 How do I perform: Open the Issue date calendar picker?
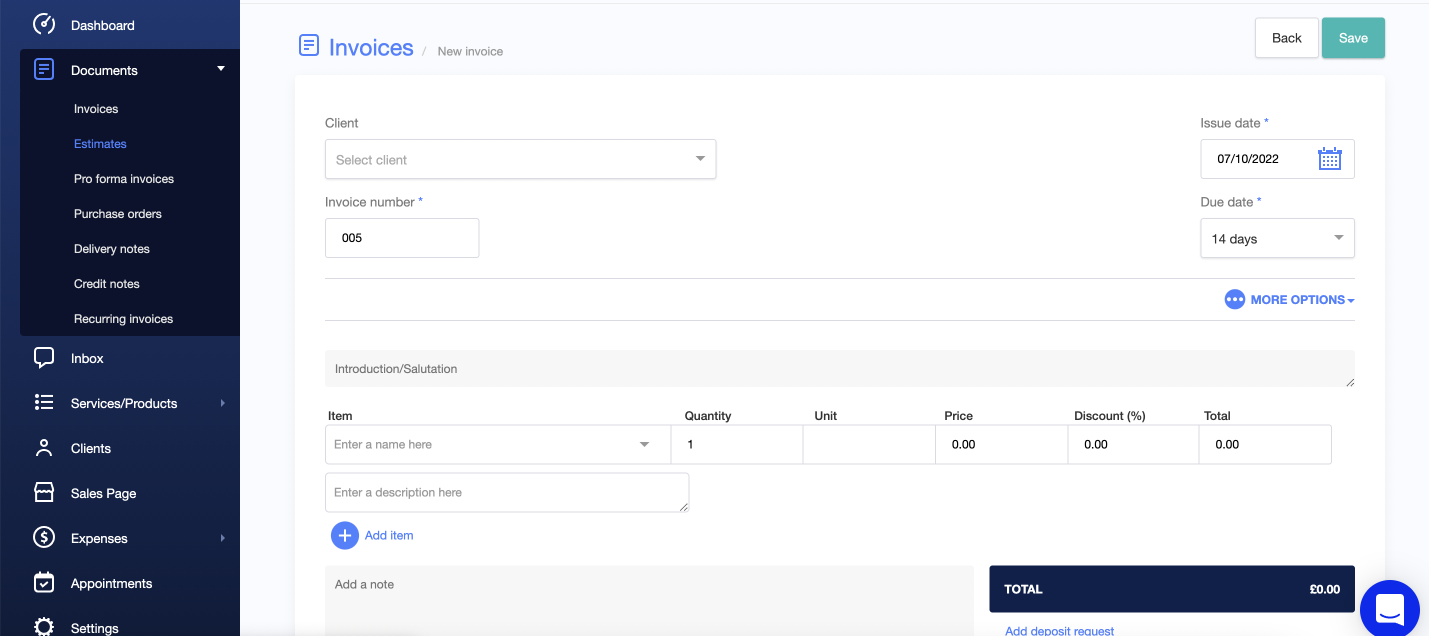click(1329, 158)
